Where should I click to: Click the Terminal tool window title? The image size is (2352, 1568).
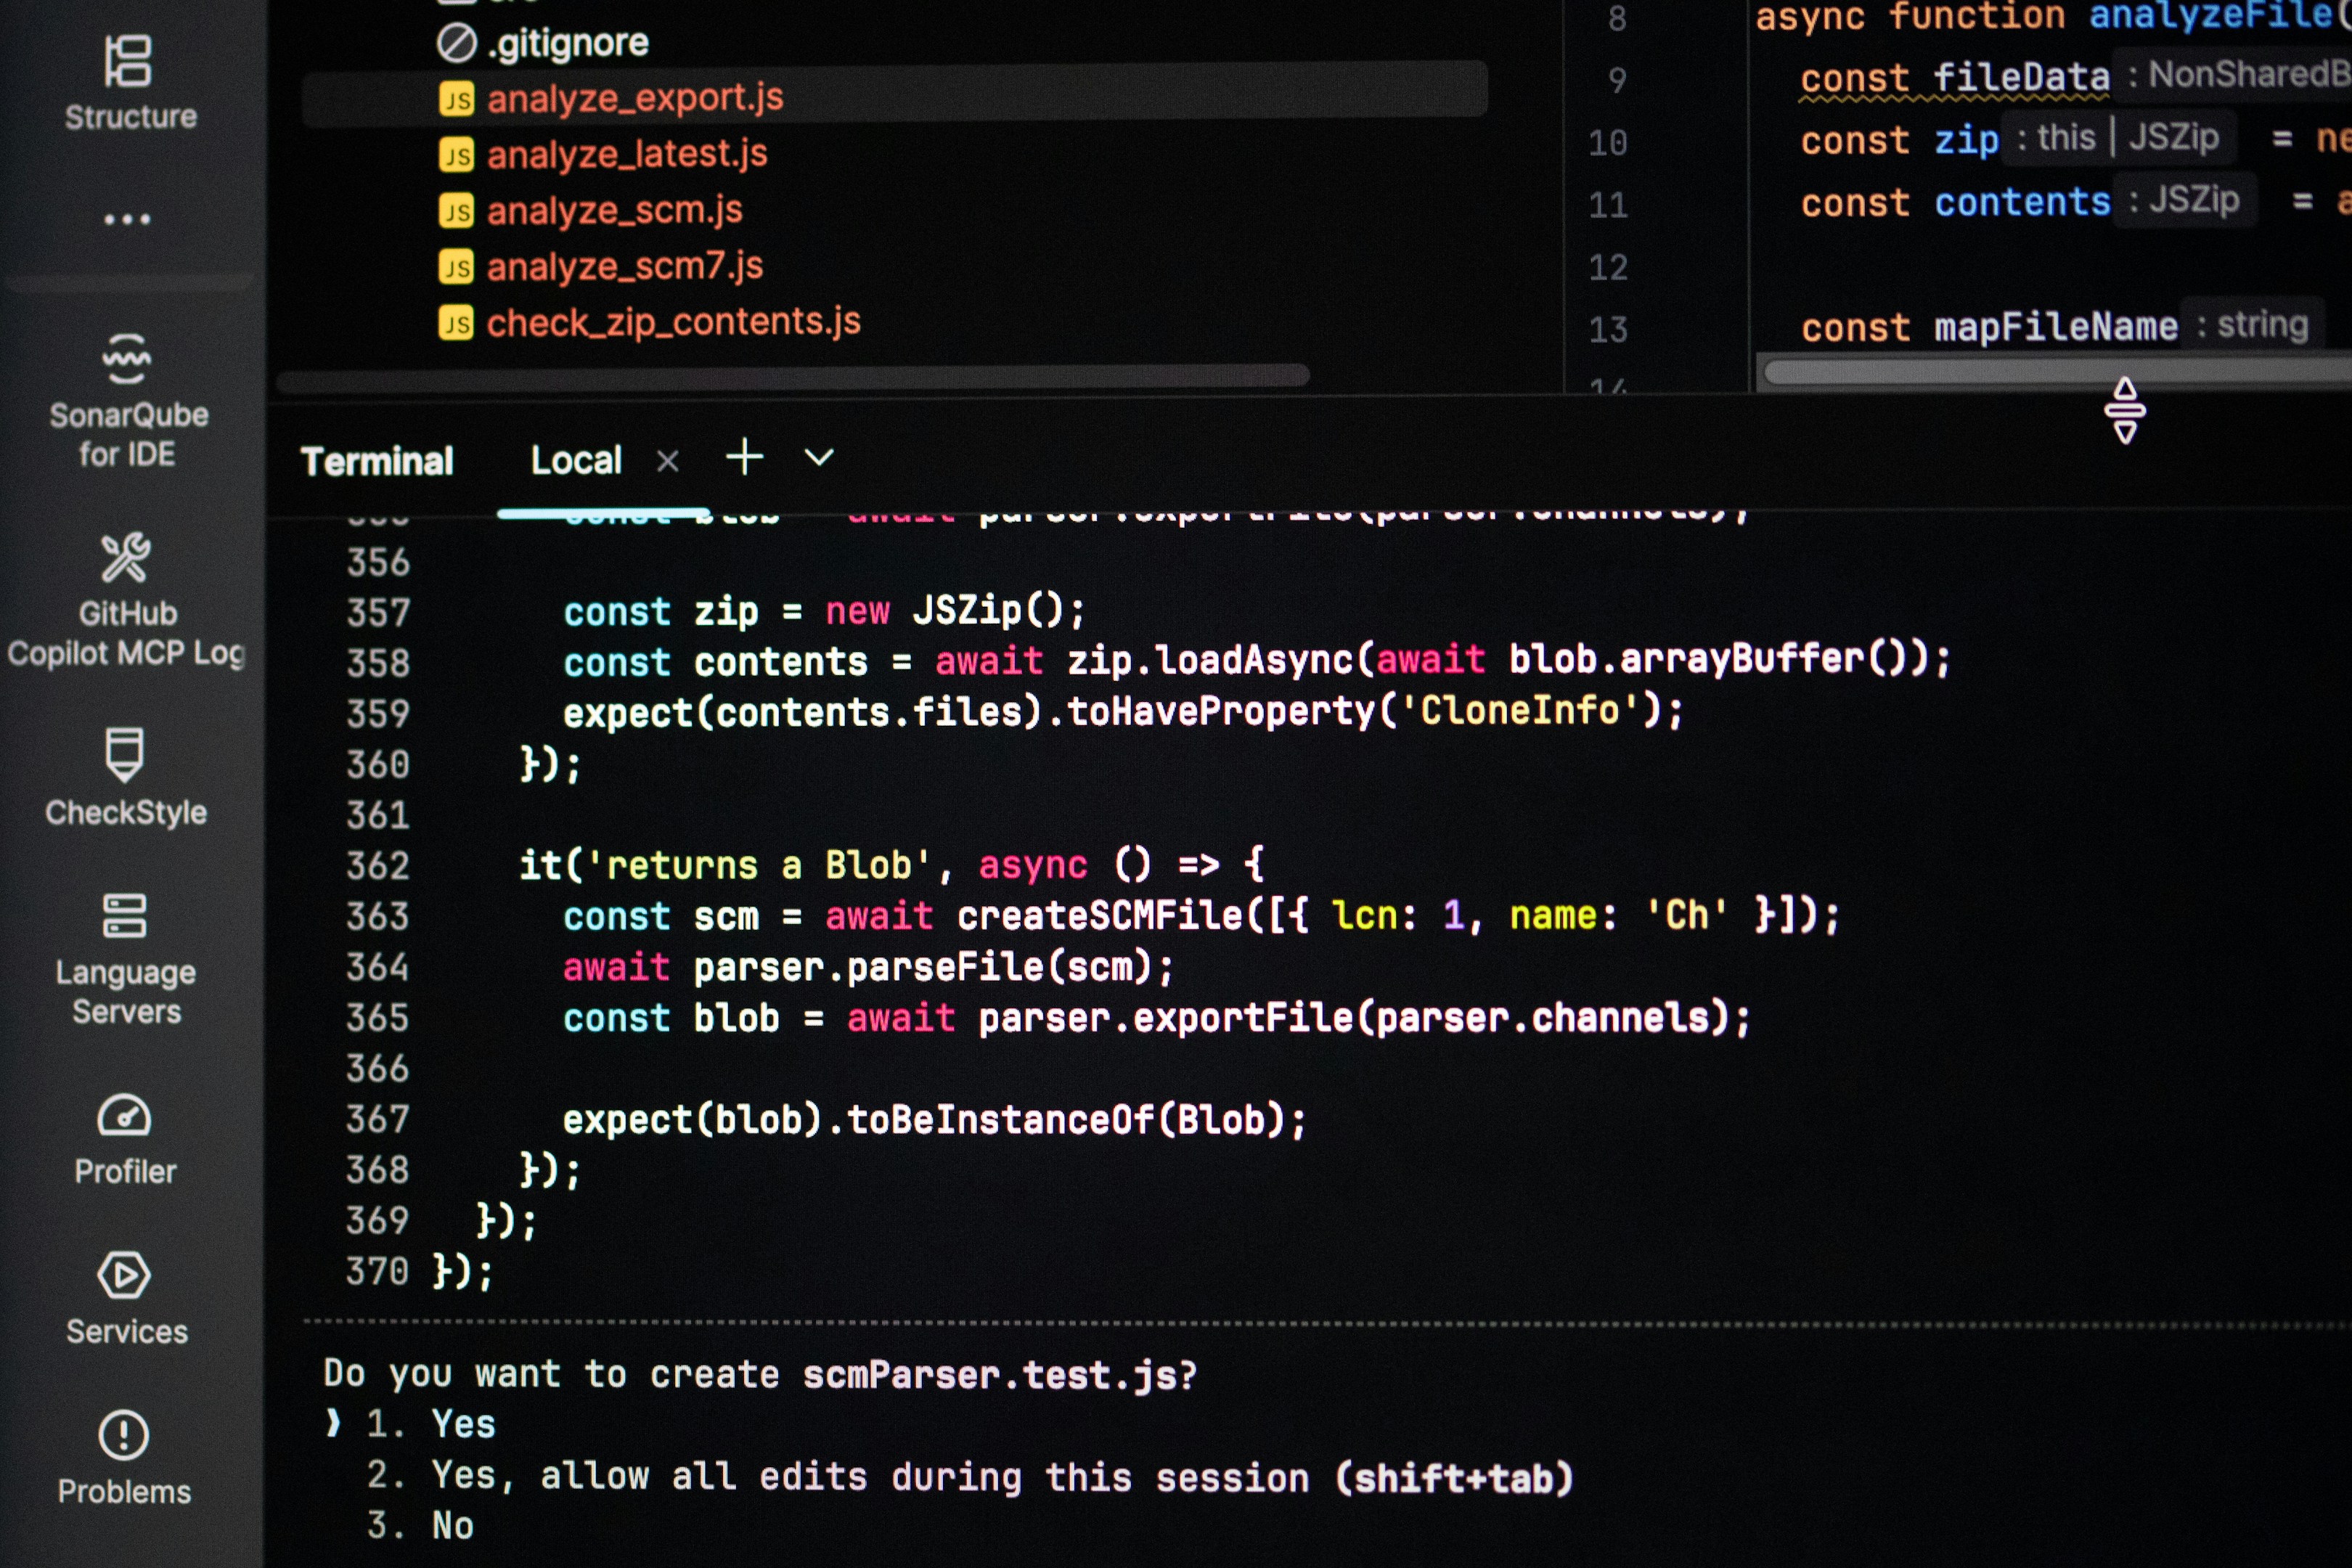(379, 460)
